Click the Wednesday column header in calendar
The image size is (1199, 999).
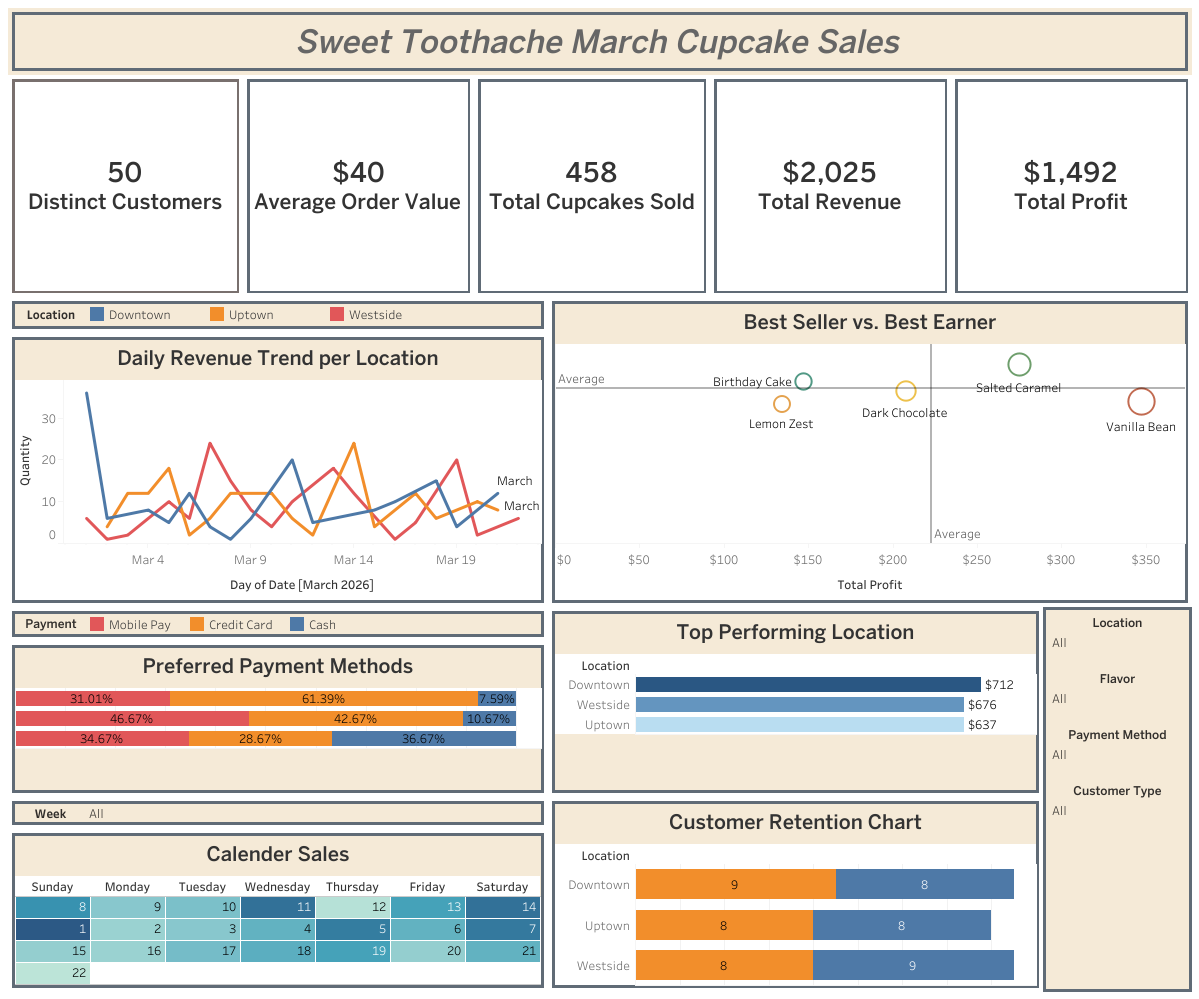click(278, 887)
